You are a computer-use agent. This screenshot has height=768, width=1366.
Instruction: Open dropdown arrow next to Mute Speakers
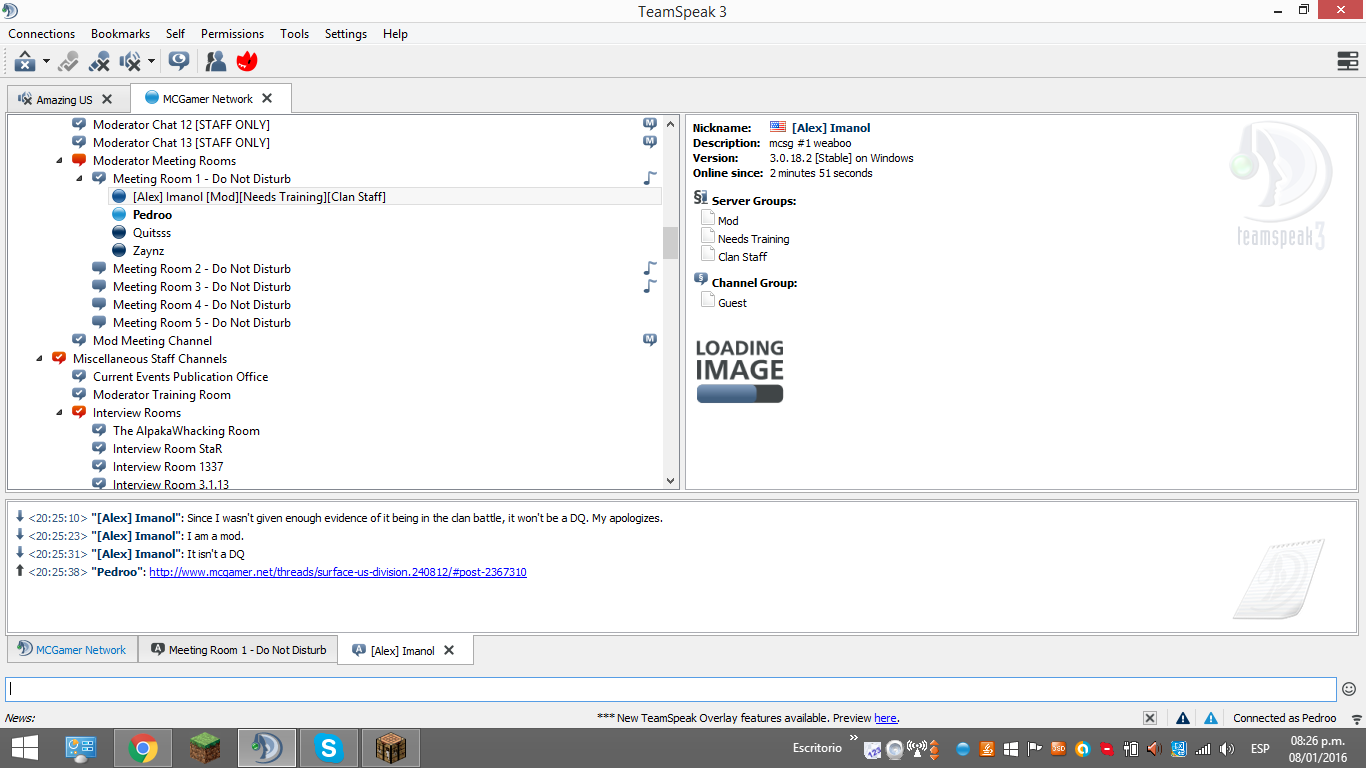tap(151, 62)
